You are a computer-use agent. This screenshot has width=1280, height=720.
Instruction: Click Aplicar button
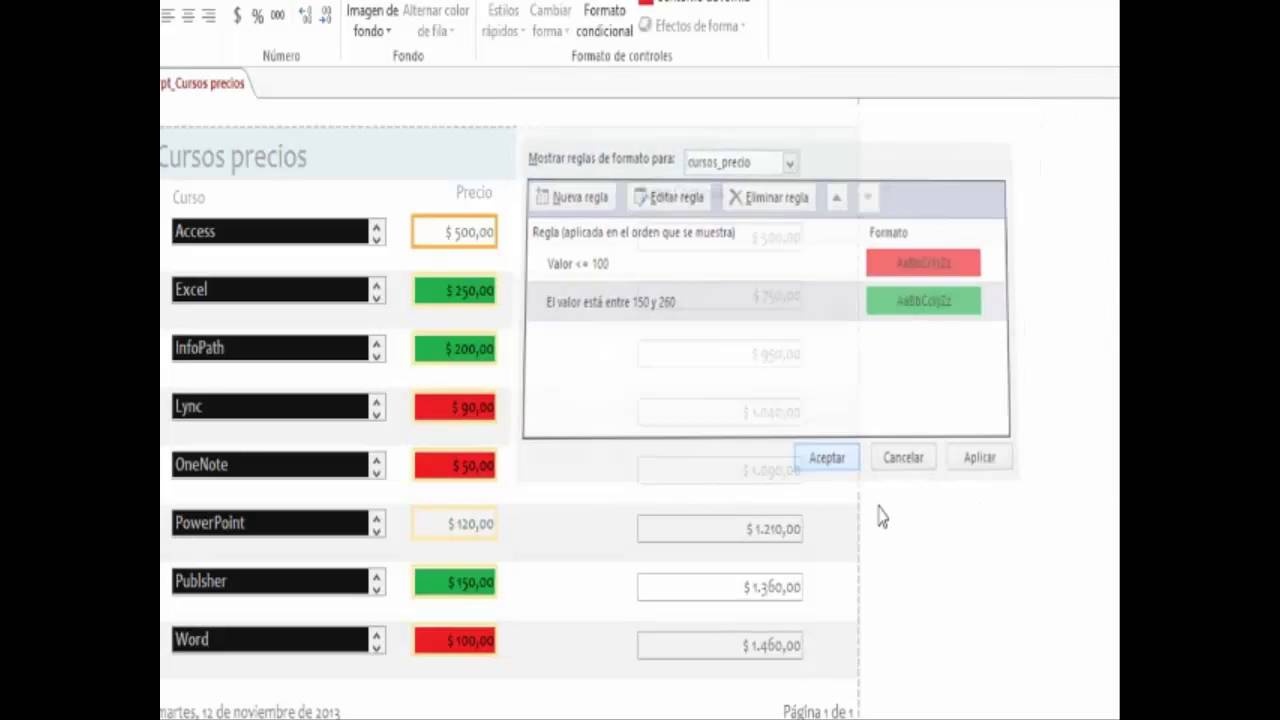(x=980, y=457)
